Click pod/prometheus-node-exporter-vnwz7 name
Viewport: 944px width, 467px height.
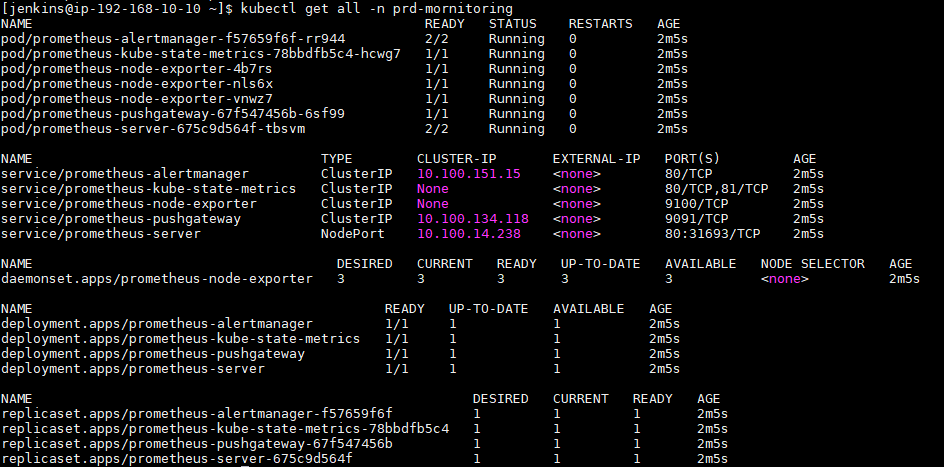coord(137,99)
